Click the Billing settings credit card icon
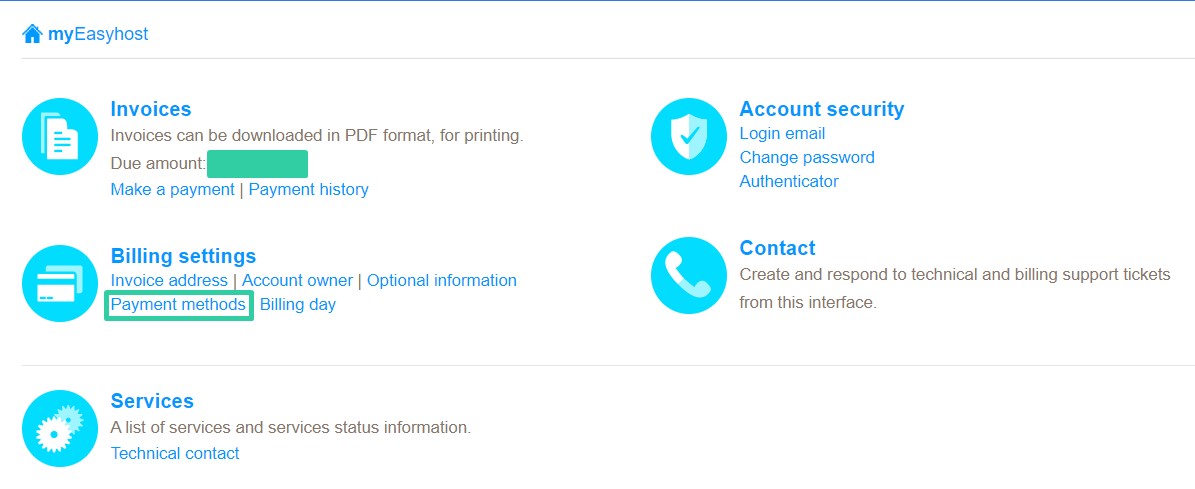1195x489 pixels. (60, 283)
